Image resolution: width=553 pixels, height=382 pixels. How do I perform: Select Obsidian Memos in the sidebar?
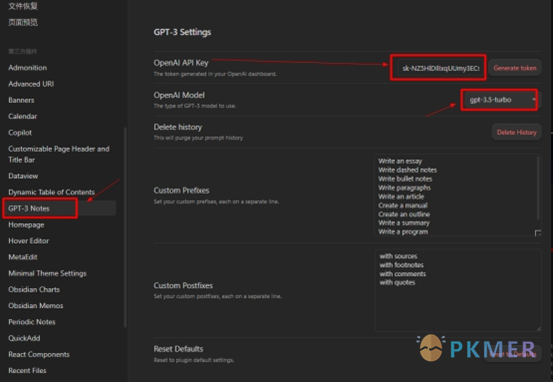pyautogui.click(x=36, y=306)
